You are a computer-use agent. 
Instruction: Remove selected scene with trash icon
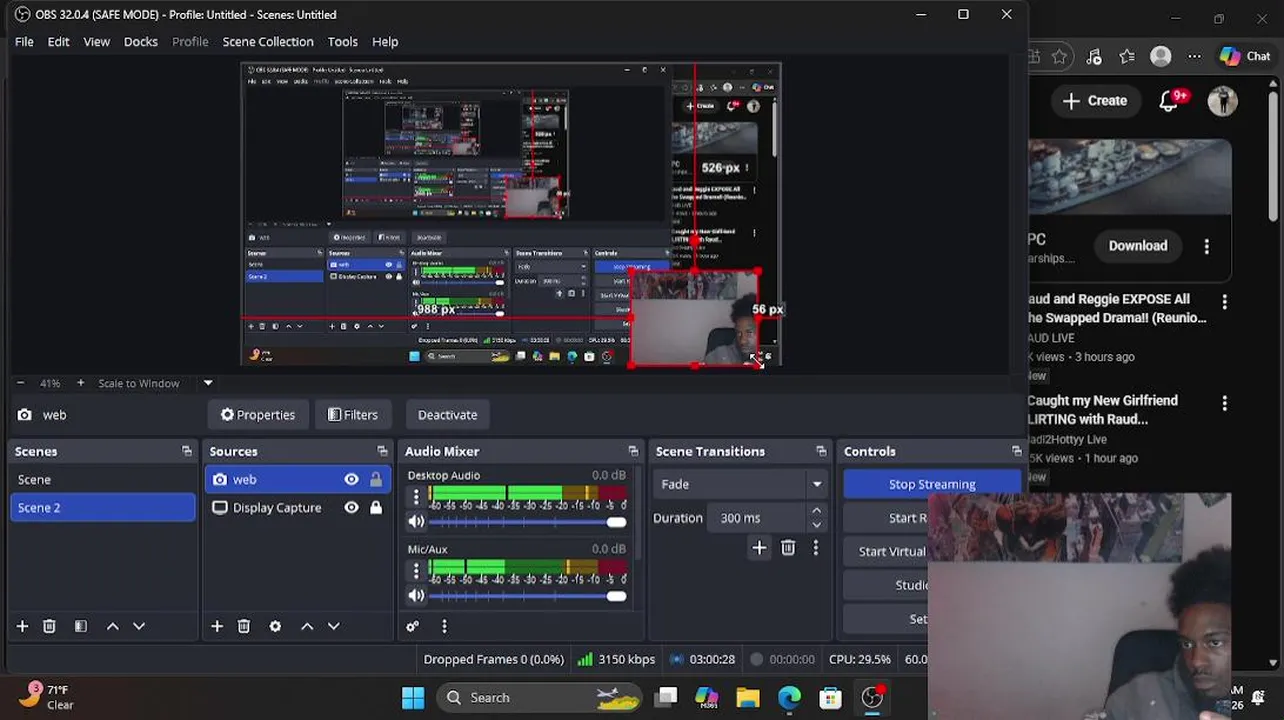49,626
